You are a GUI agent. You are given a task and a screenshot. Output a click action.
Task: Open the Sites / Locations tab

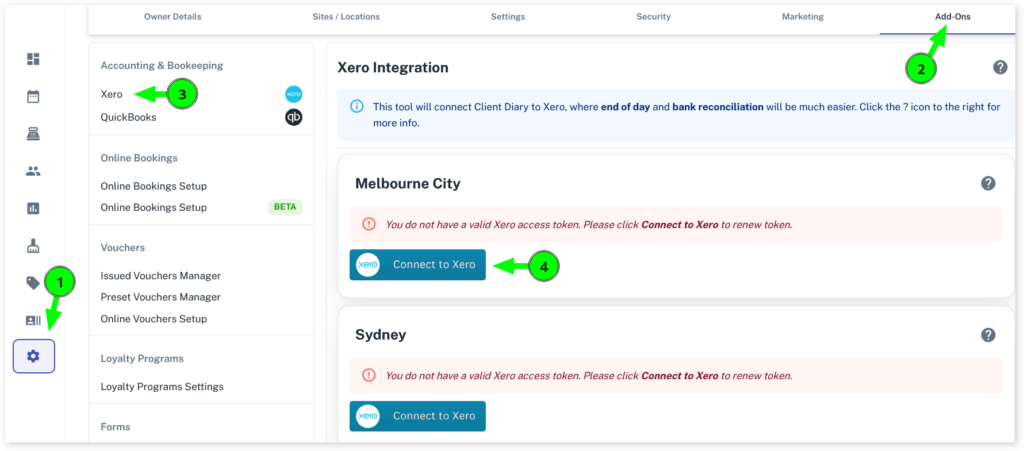(347, 17)
